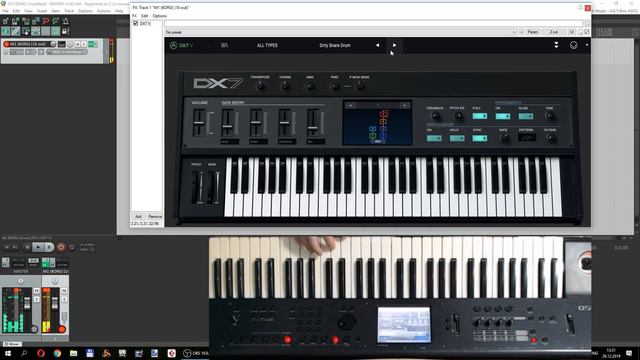Click the 2 out routing button
Viewport: 640px width, 360px height.
[x=554, y=32]
